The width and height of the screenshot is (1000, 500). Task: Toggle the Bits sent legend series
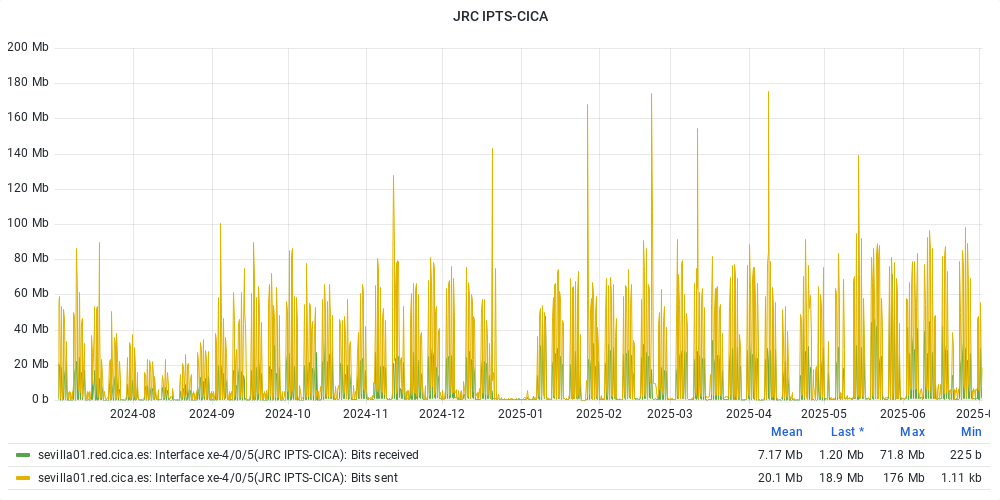(x=218, y=478)
